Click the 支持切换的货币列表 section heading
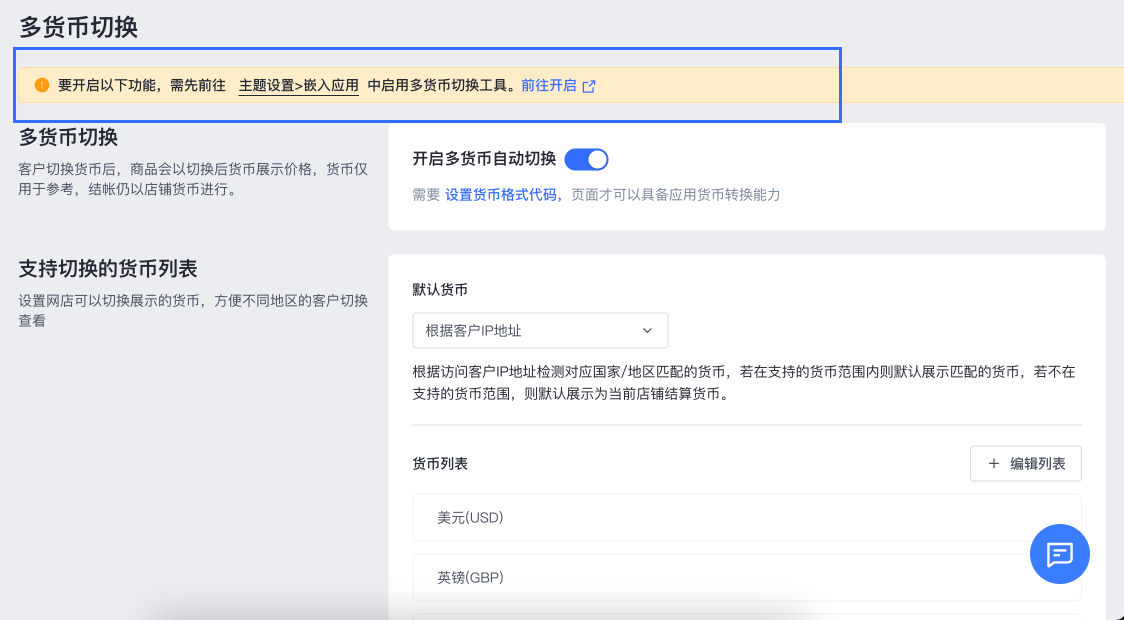Screen dimensions: 1124x620 pyautogui.click(x=108, y=269)
